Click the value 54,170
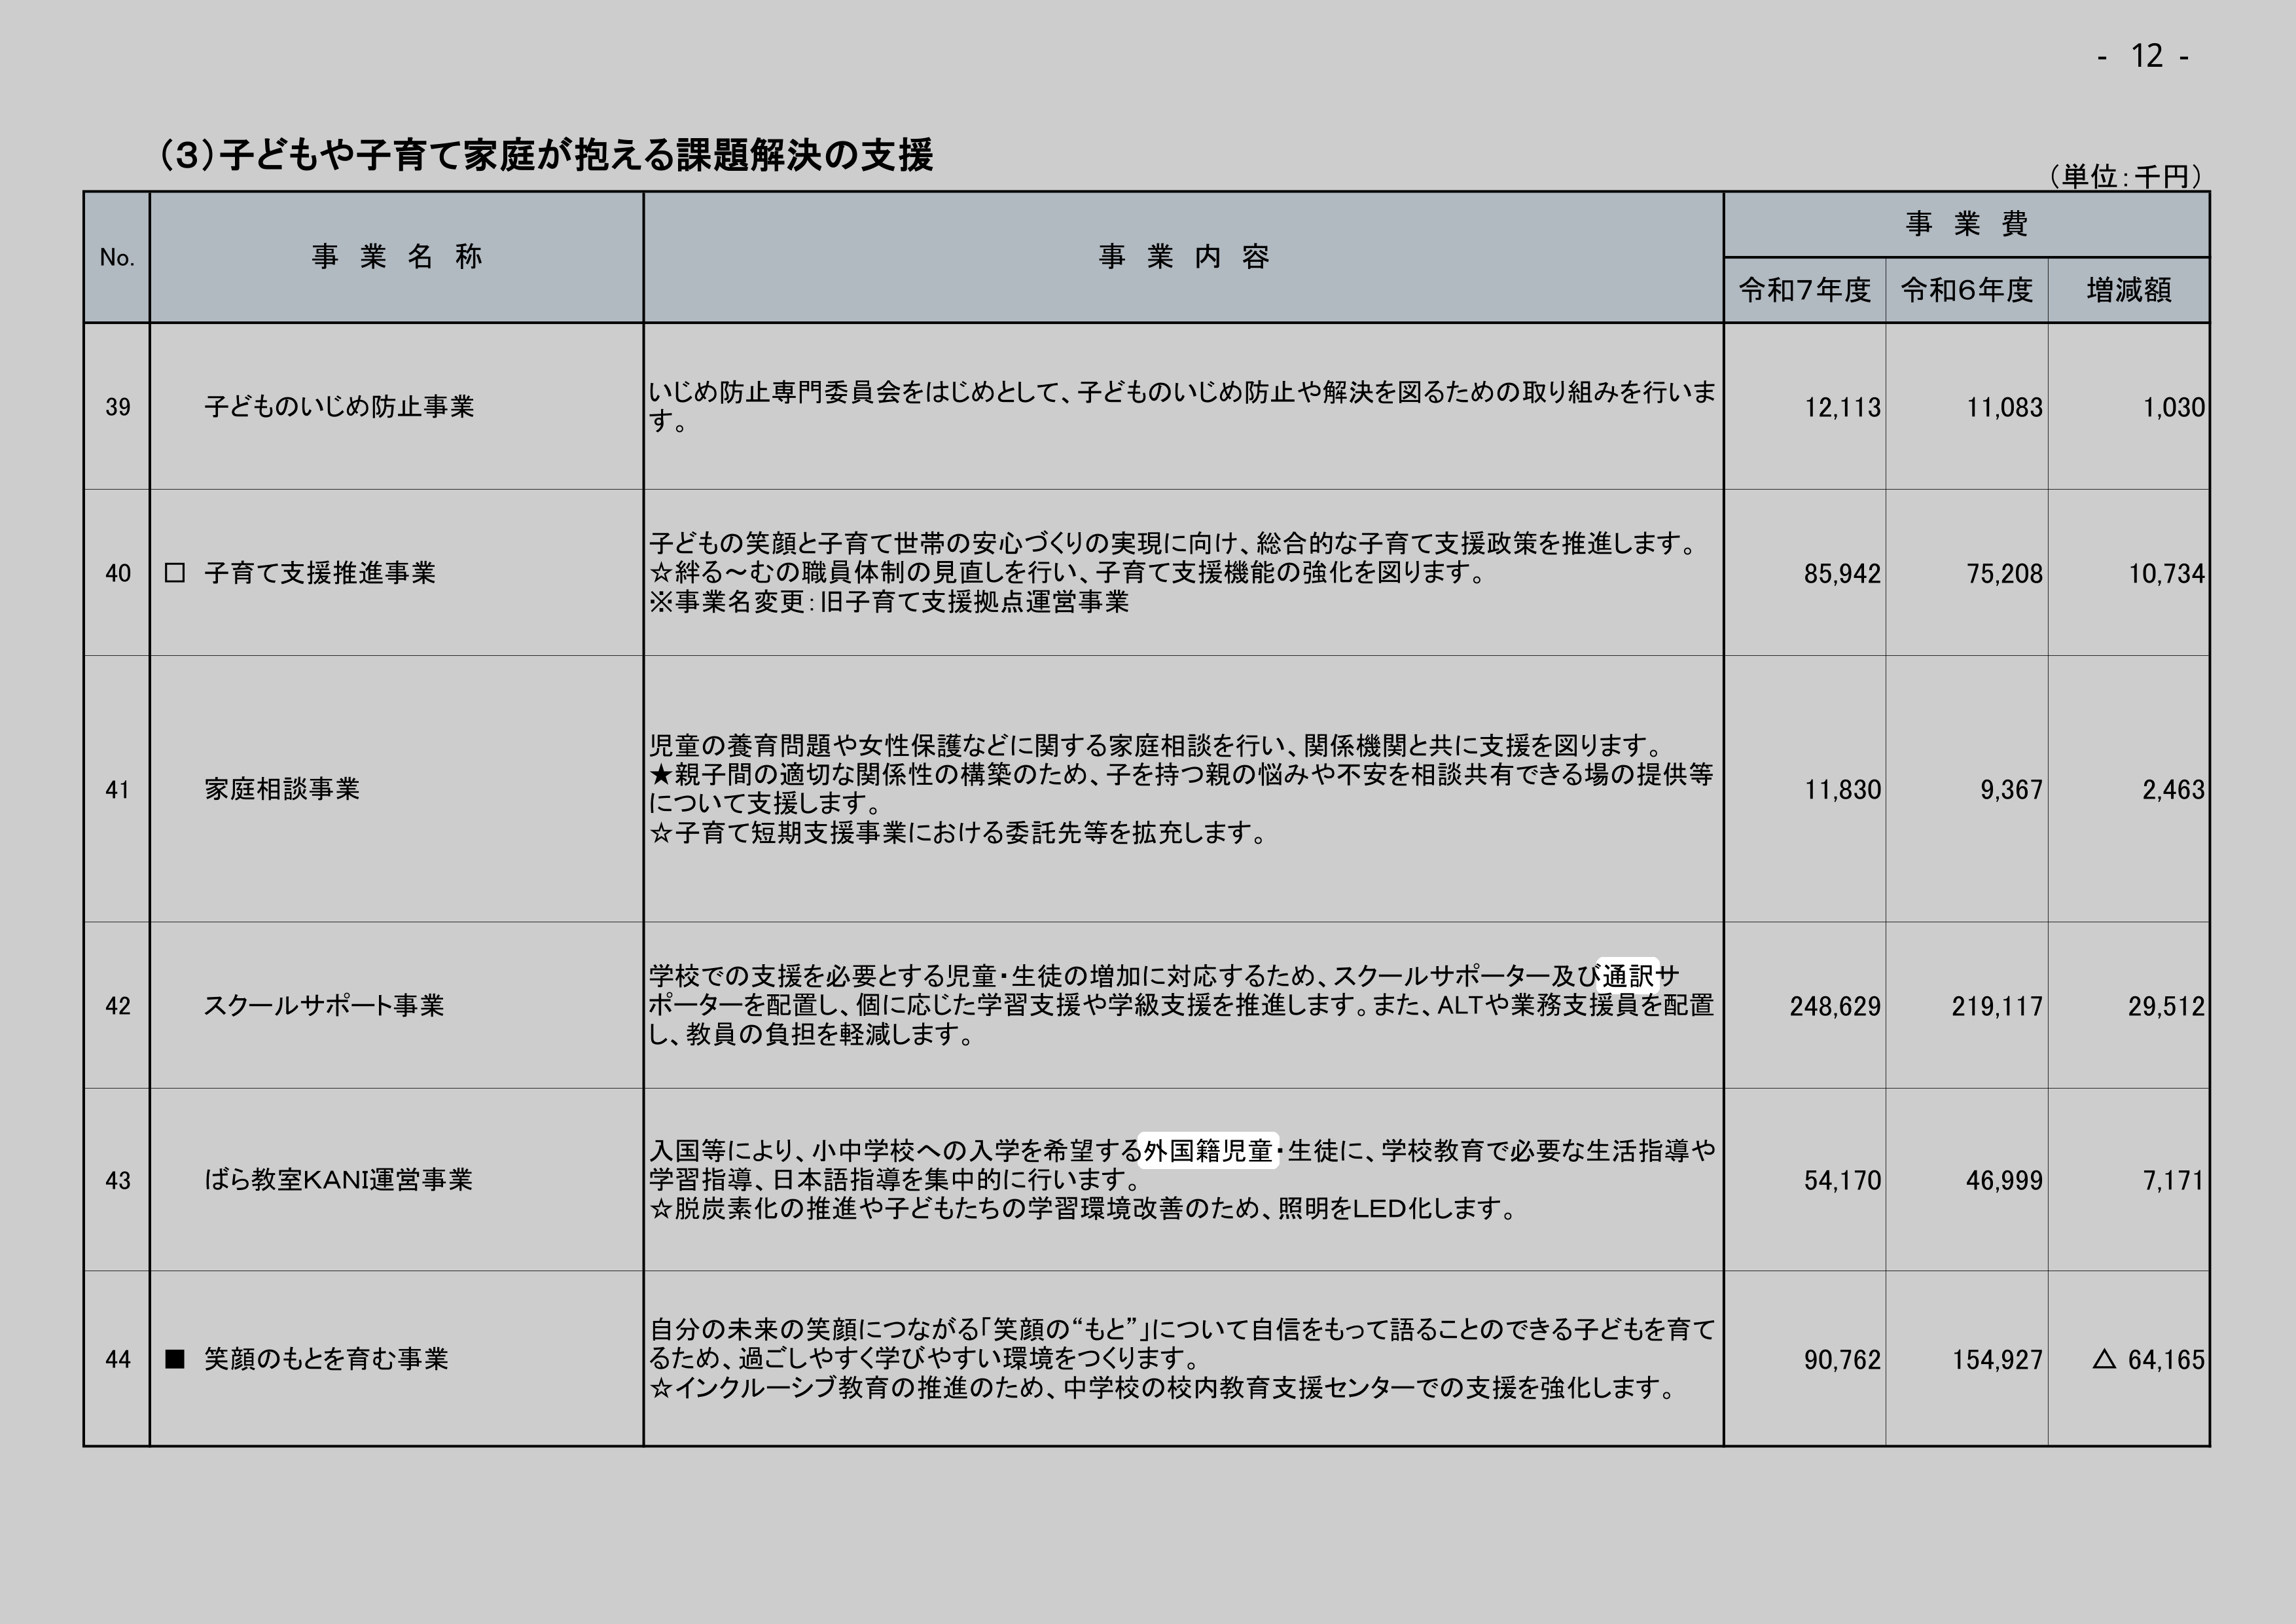 click(1842, 1181)
